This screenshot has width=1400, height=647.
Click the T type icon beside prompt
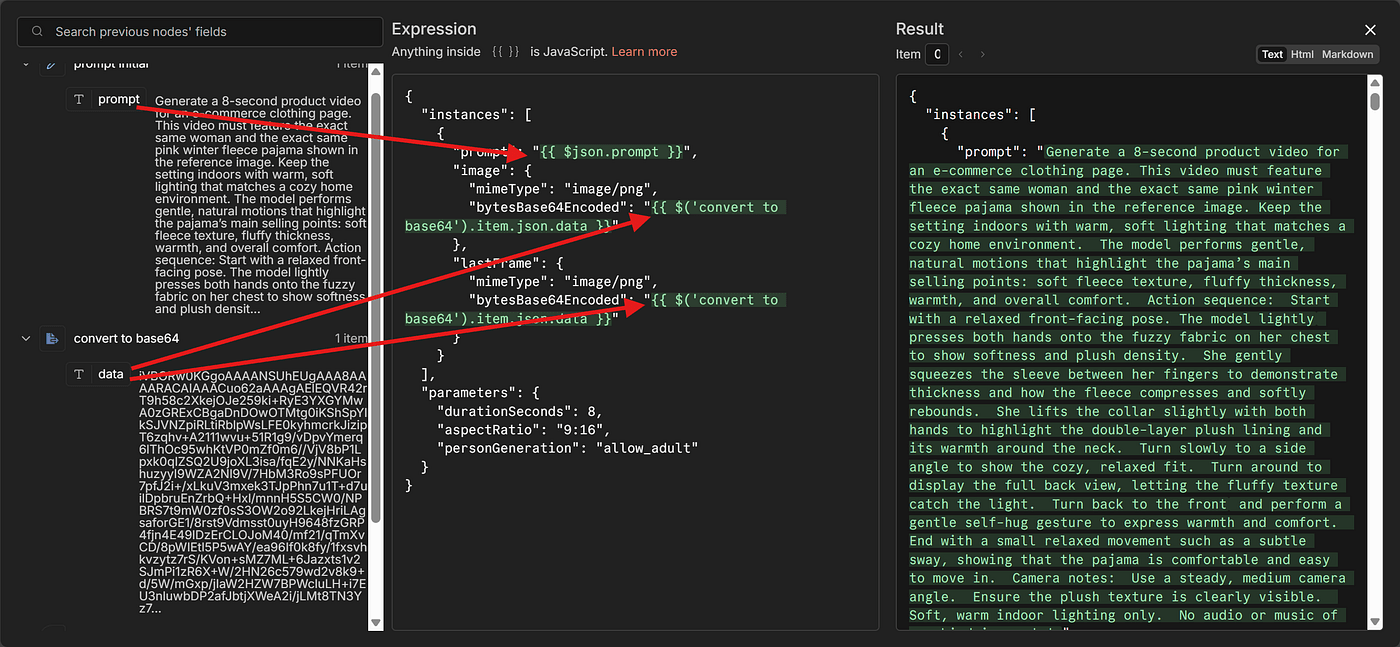click(x=80, y=100)
